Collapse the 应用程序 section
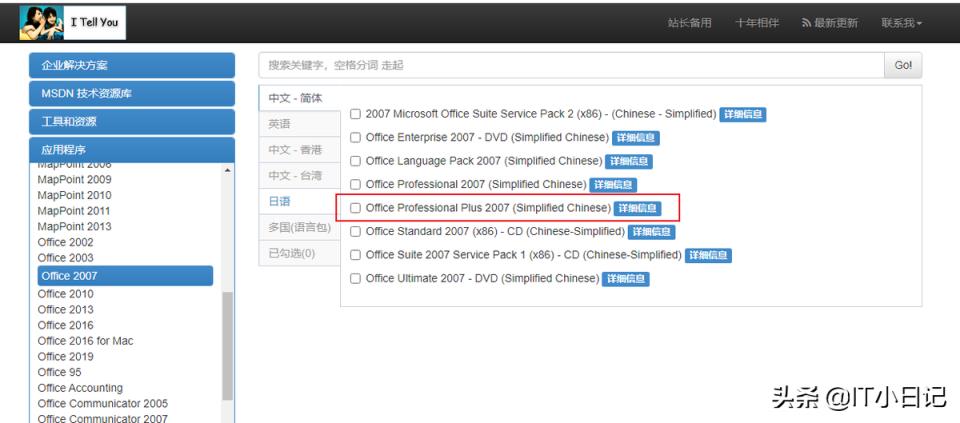Image resolution: width=960 pixels, height=423 pixels. (132, 150)
